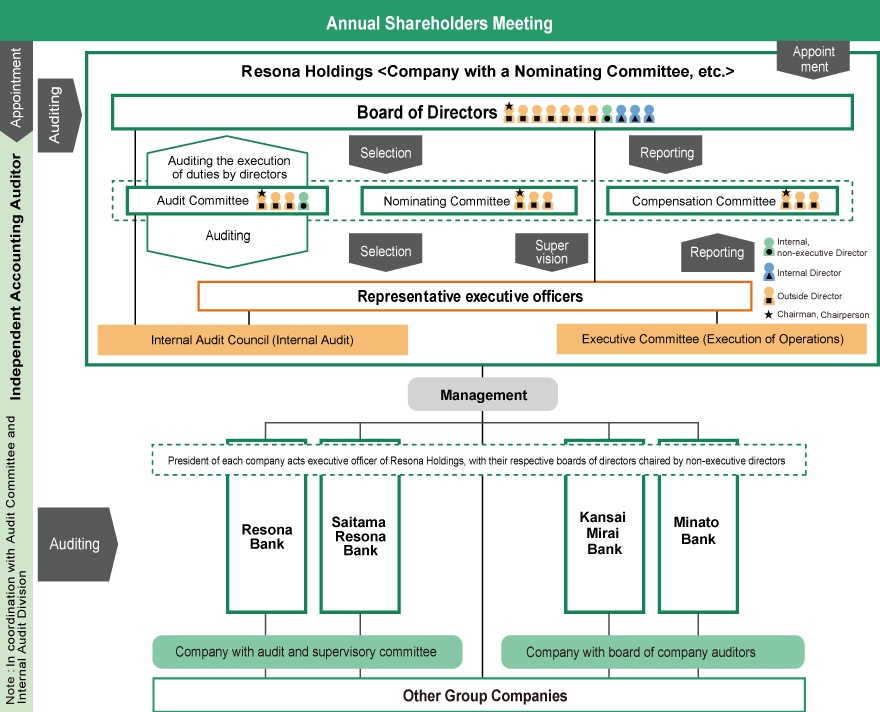The image size is (880, 712).
Task: Click the grey Management label
Action: pyautogui.click(x=483, y=394)
